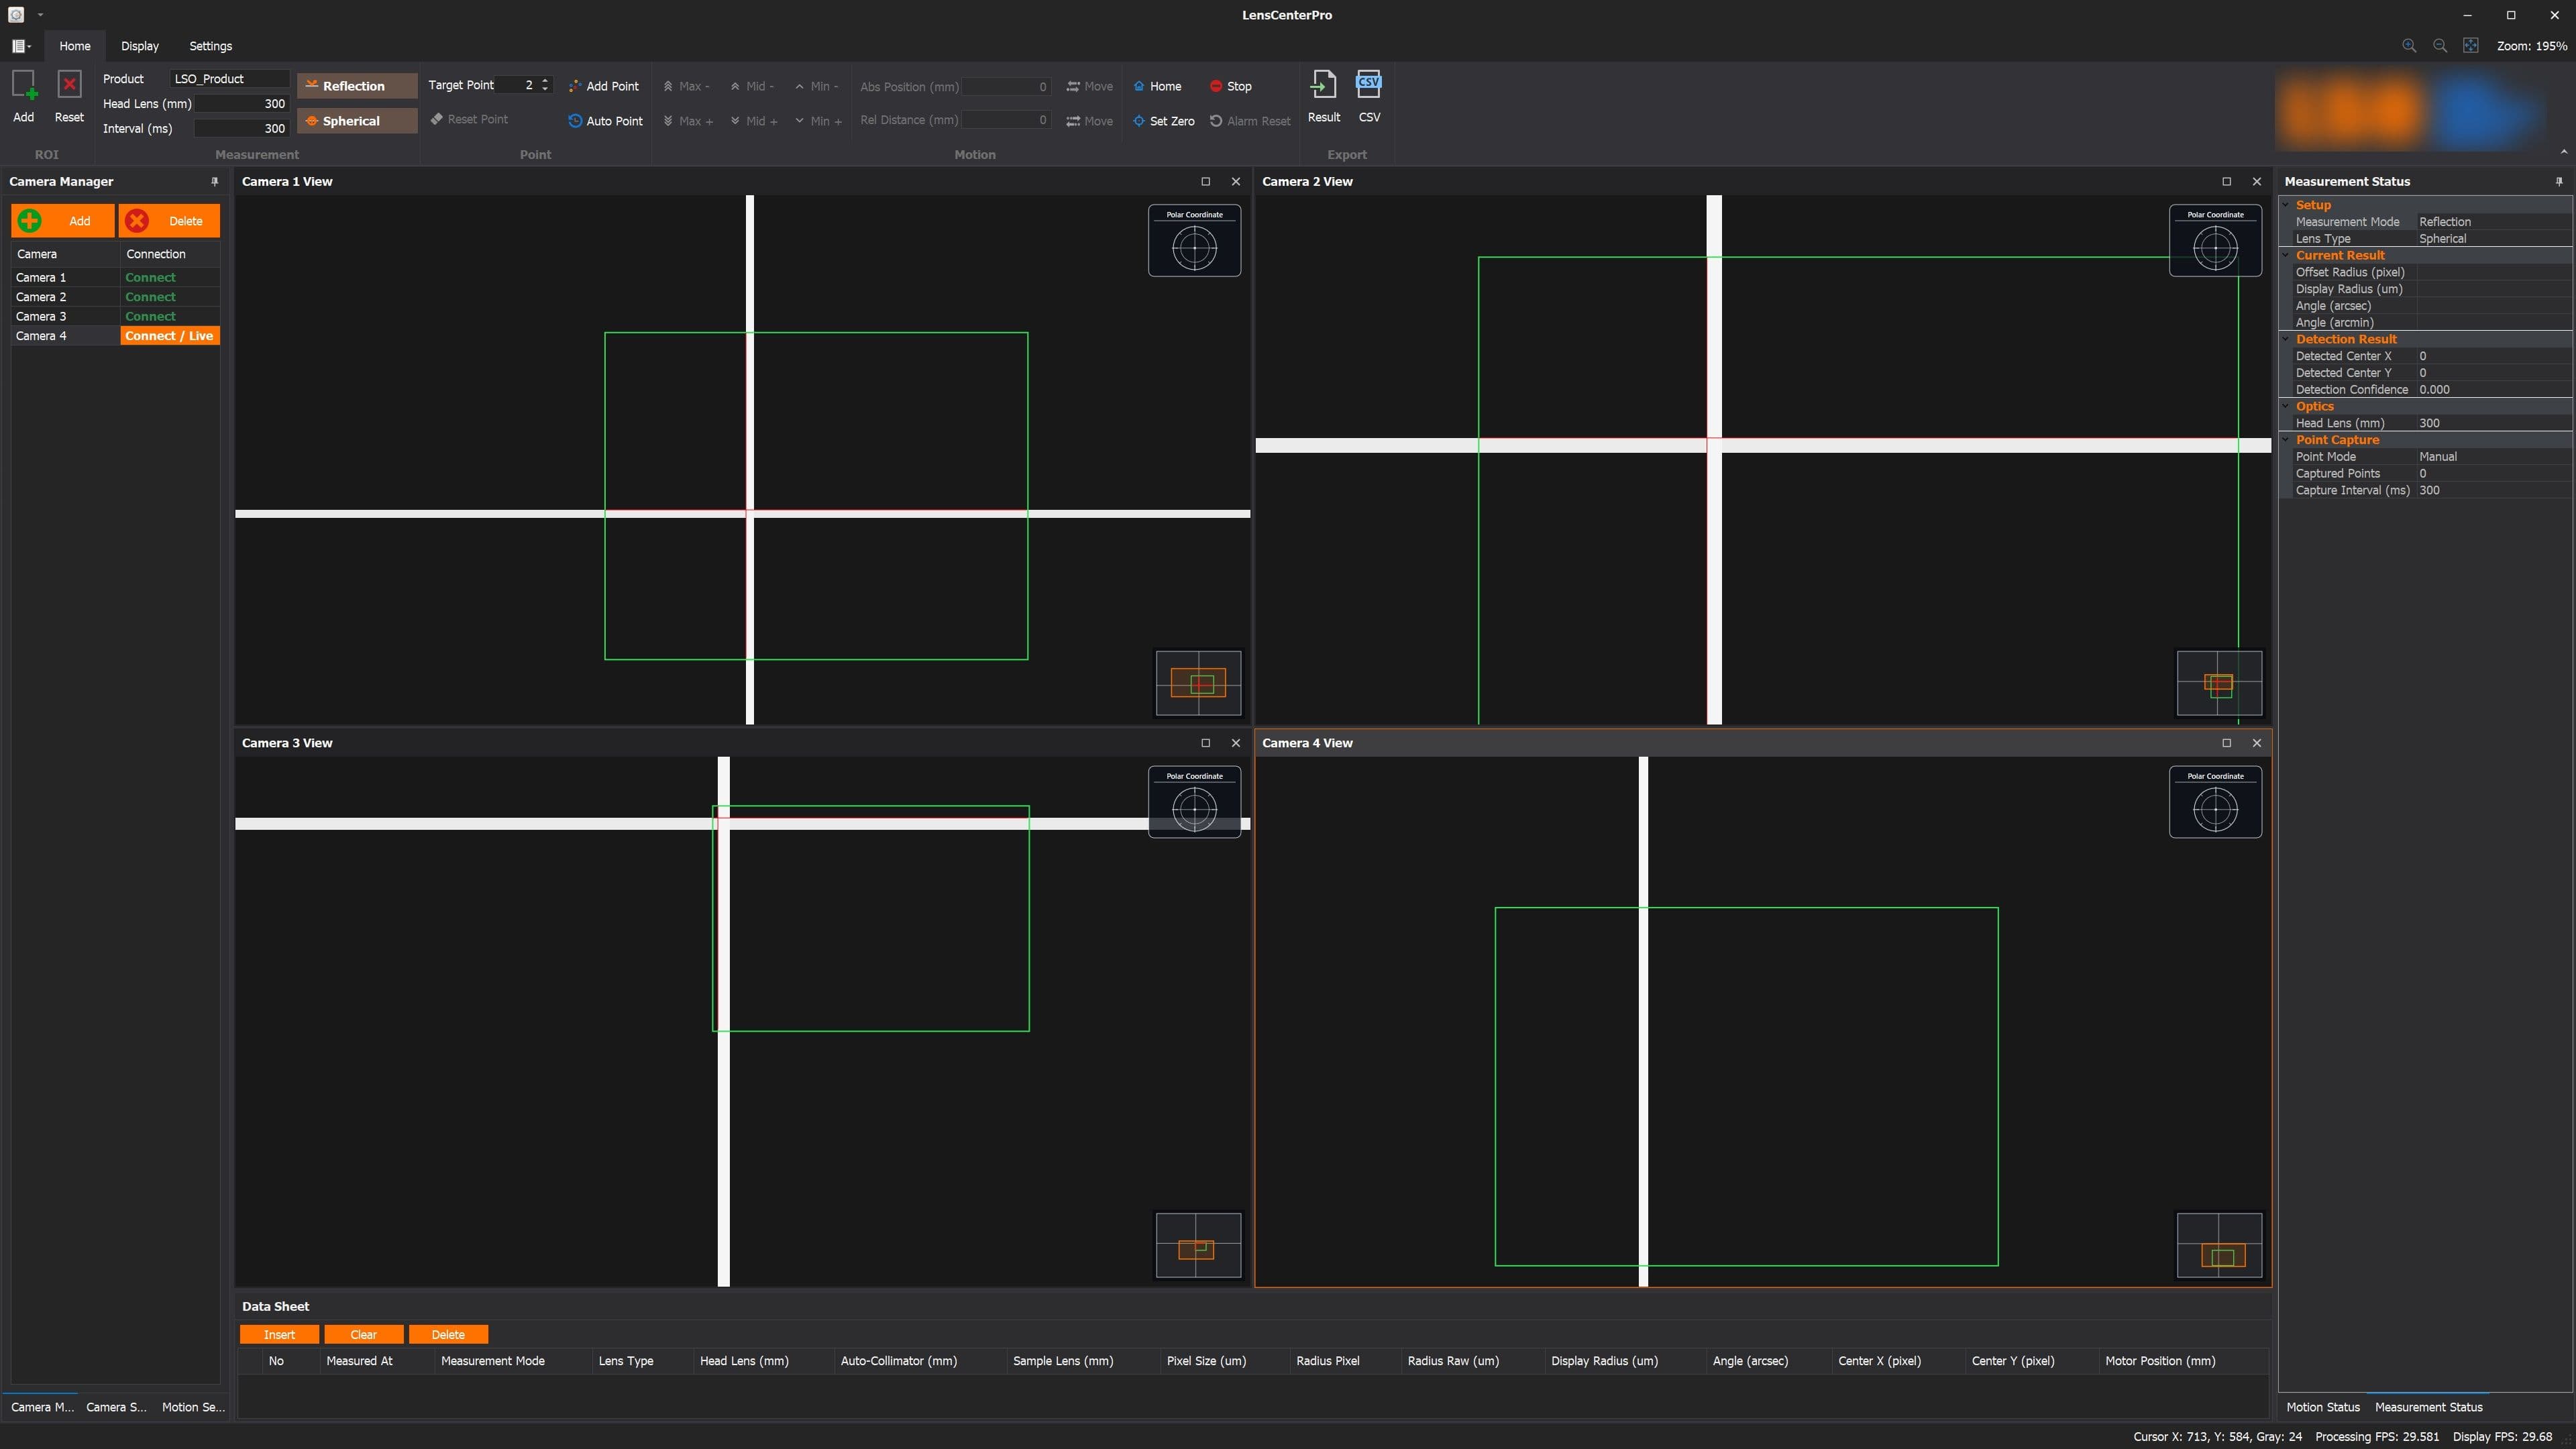Pin the Camera Manager panel
Viewport: 2576px width, 1449px height.
[x=214, y=181]
